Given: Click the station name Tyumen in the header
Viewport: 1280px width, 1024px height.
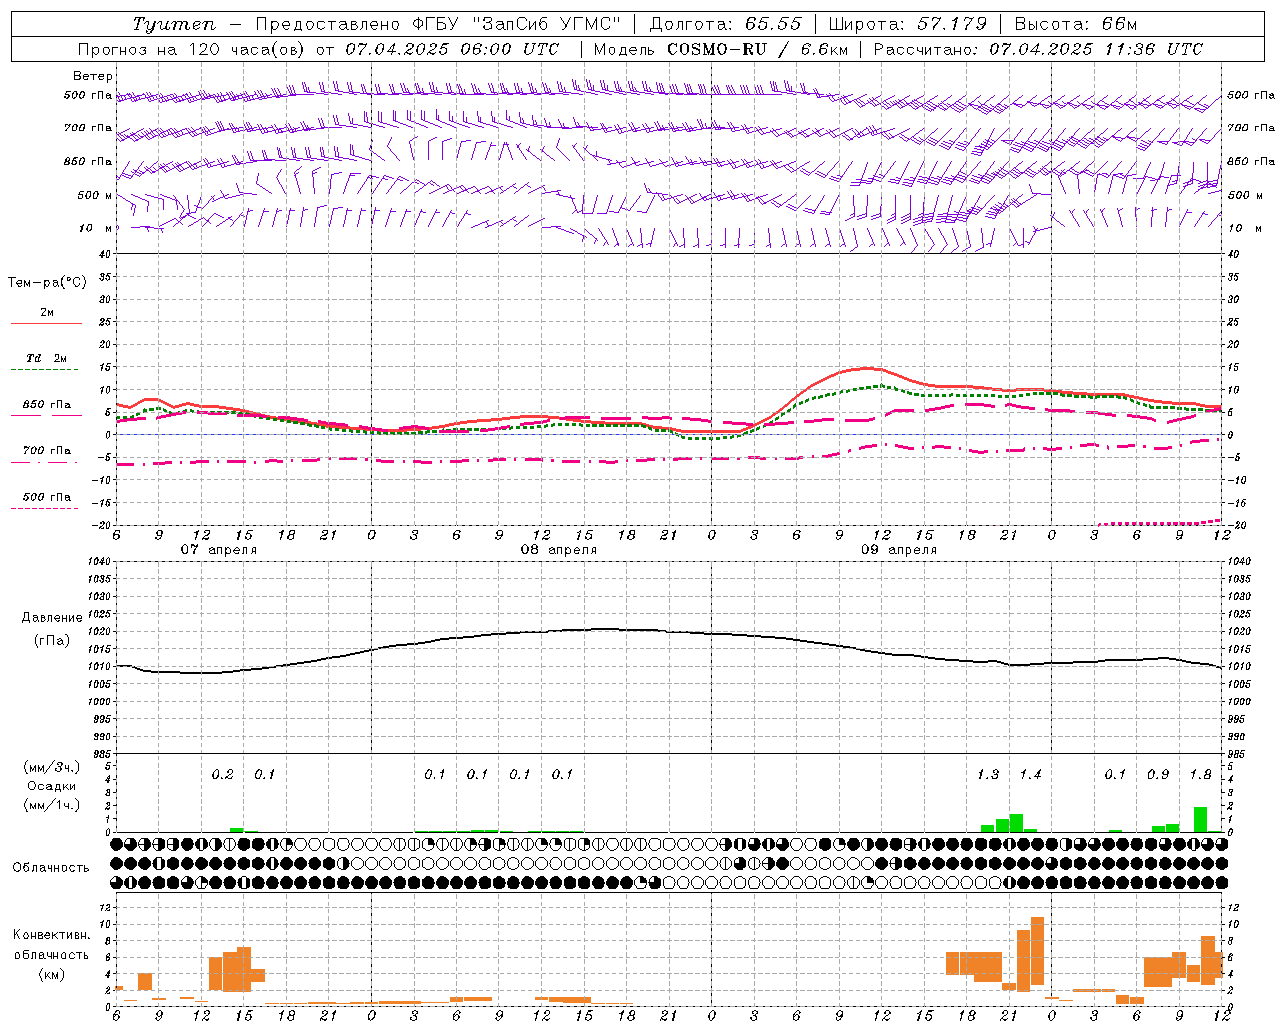Looking at the screenshot, I should point(174,24).
